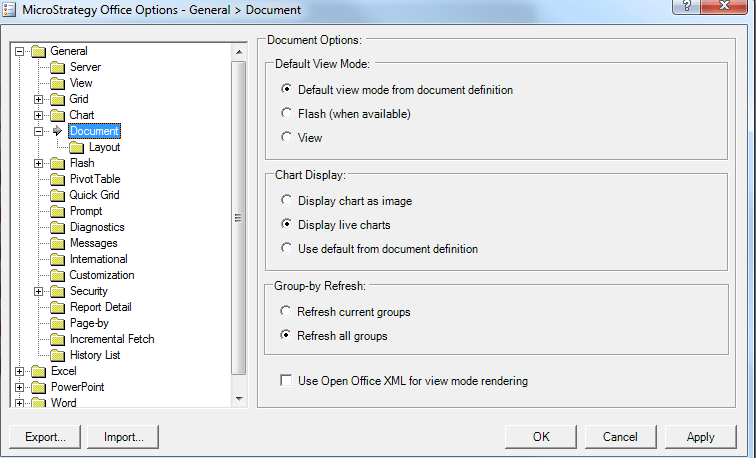Select Default view mode from document definition
Screen dimensions: 756x458
click(286, 89)
